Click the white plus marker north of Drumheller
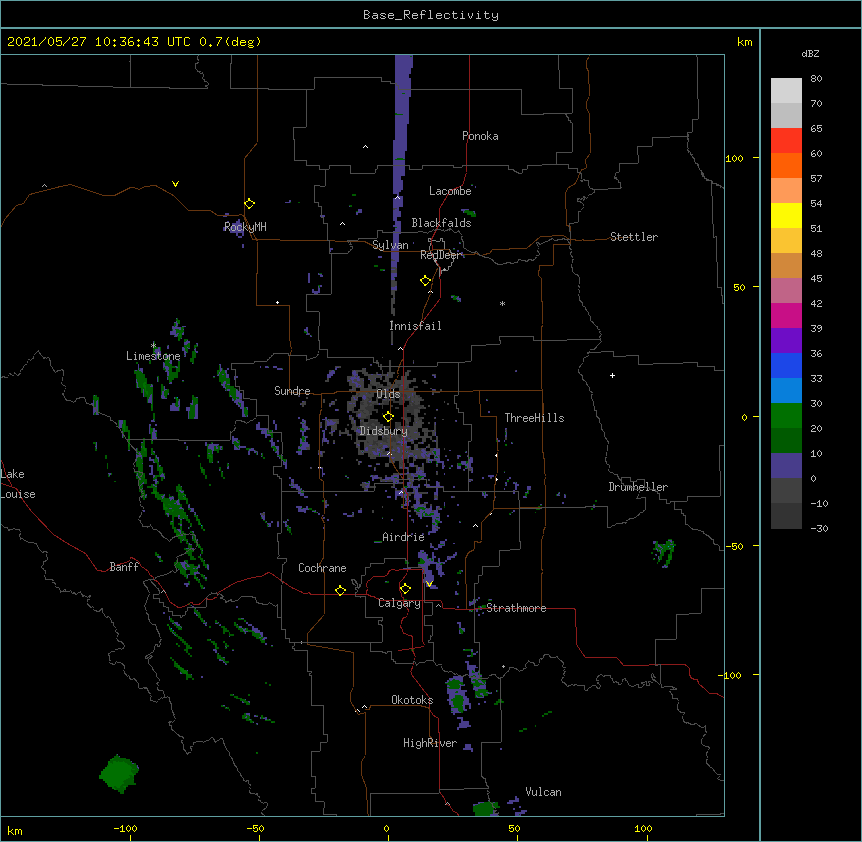Image resolution: width=862 pixels, height=842 pixels. (612, 375)
